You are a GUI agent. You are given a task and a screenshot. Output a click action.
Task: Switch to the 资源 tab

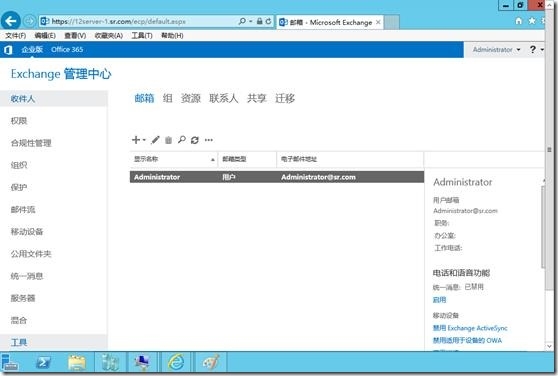[191, 98]
